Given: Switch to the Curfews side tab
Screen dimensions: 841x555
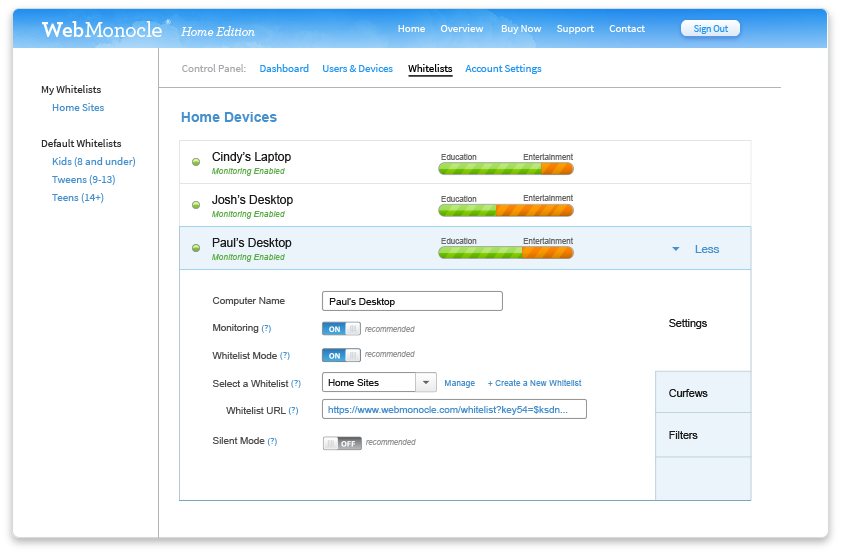Looking at the screenshot, I should (x=703, y=393).
